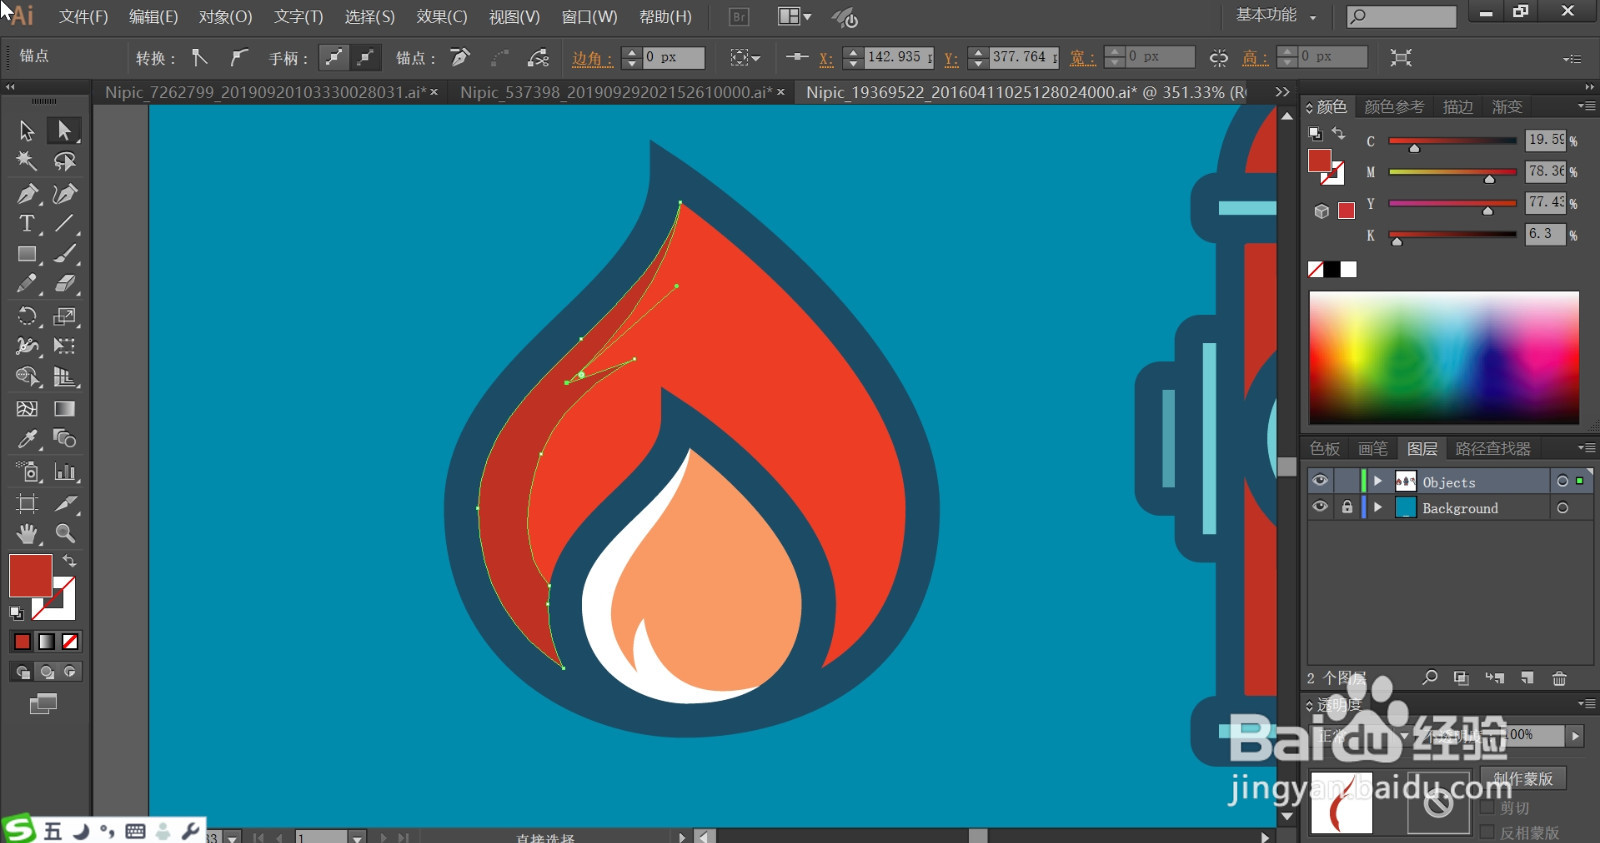Select the Rectangle tool
1600x843 pixels.
[27, 254]
